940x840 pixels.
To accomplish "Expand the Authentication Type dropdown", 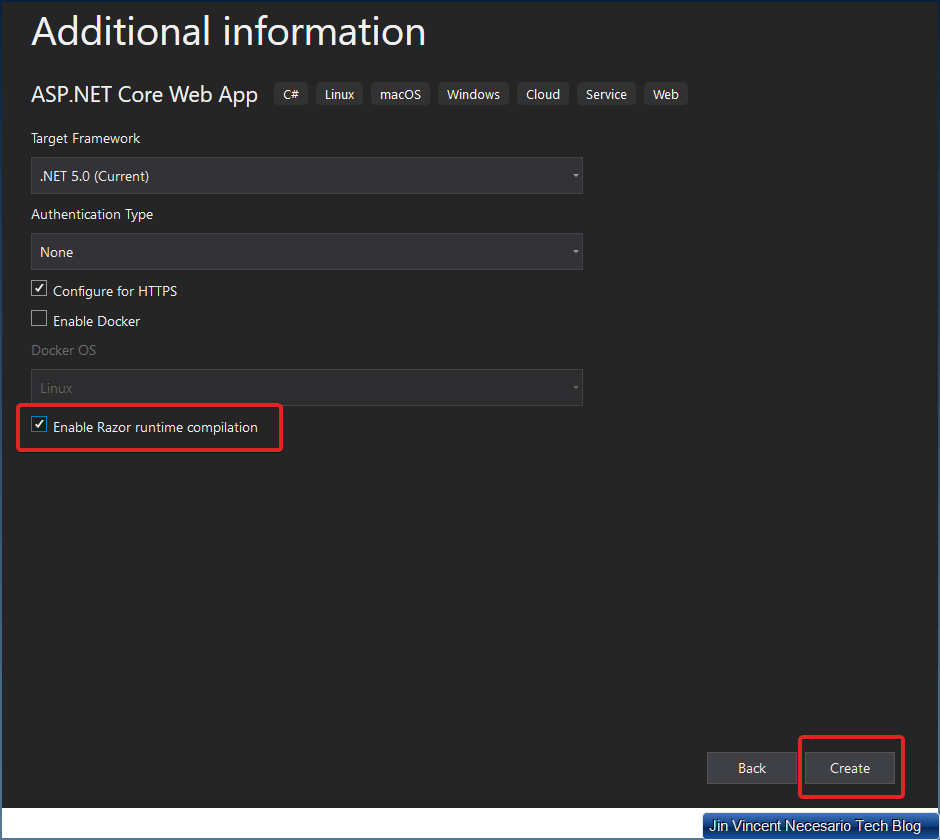I will [306, 252].
